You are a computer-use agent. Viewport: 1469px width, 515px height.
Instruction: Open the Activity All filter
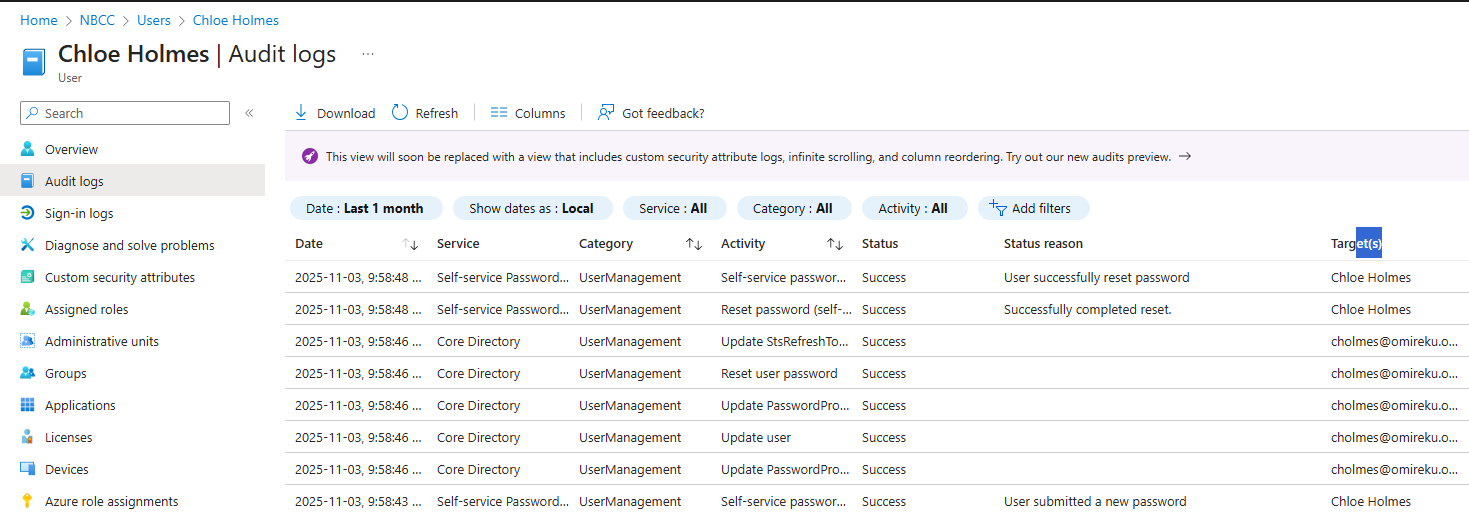[x=914, y=208]
